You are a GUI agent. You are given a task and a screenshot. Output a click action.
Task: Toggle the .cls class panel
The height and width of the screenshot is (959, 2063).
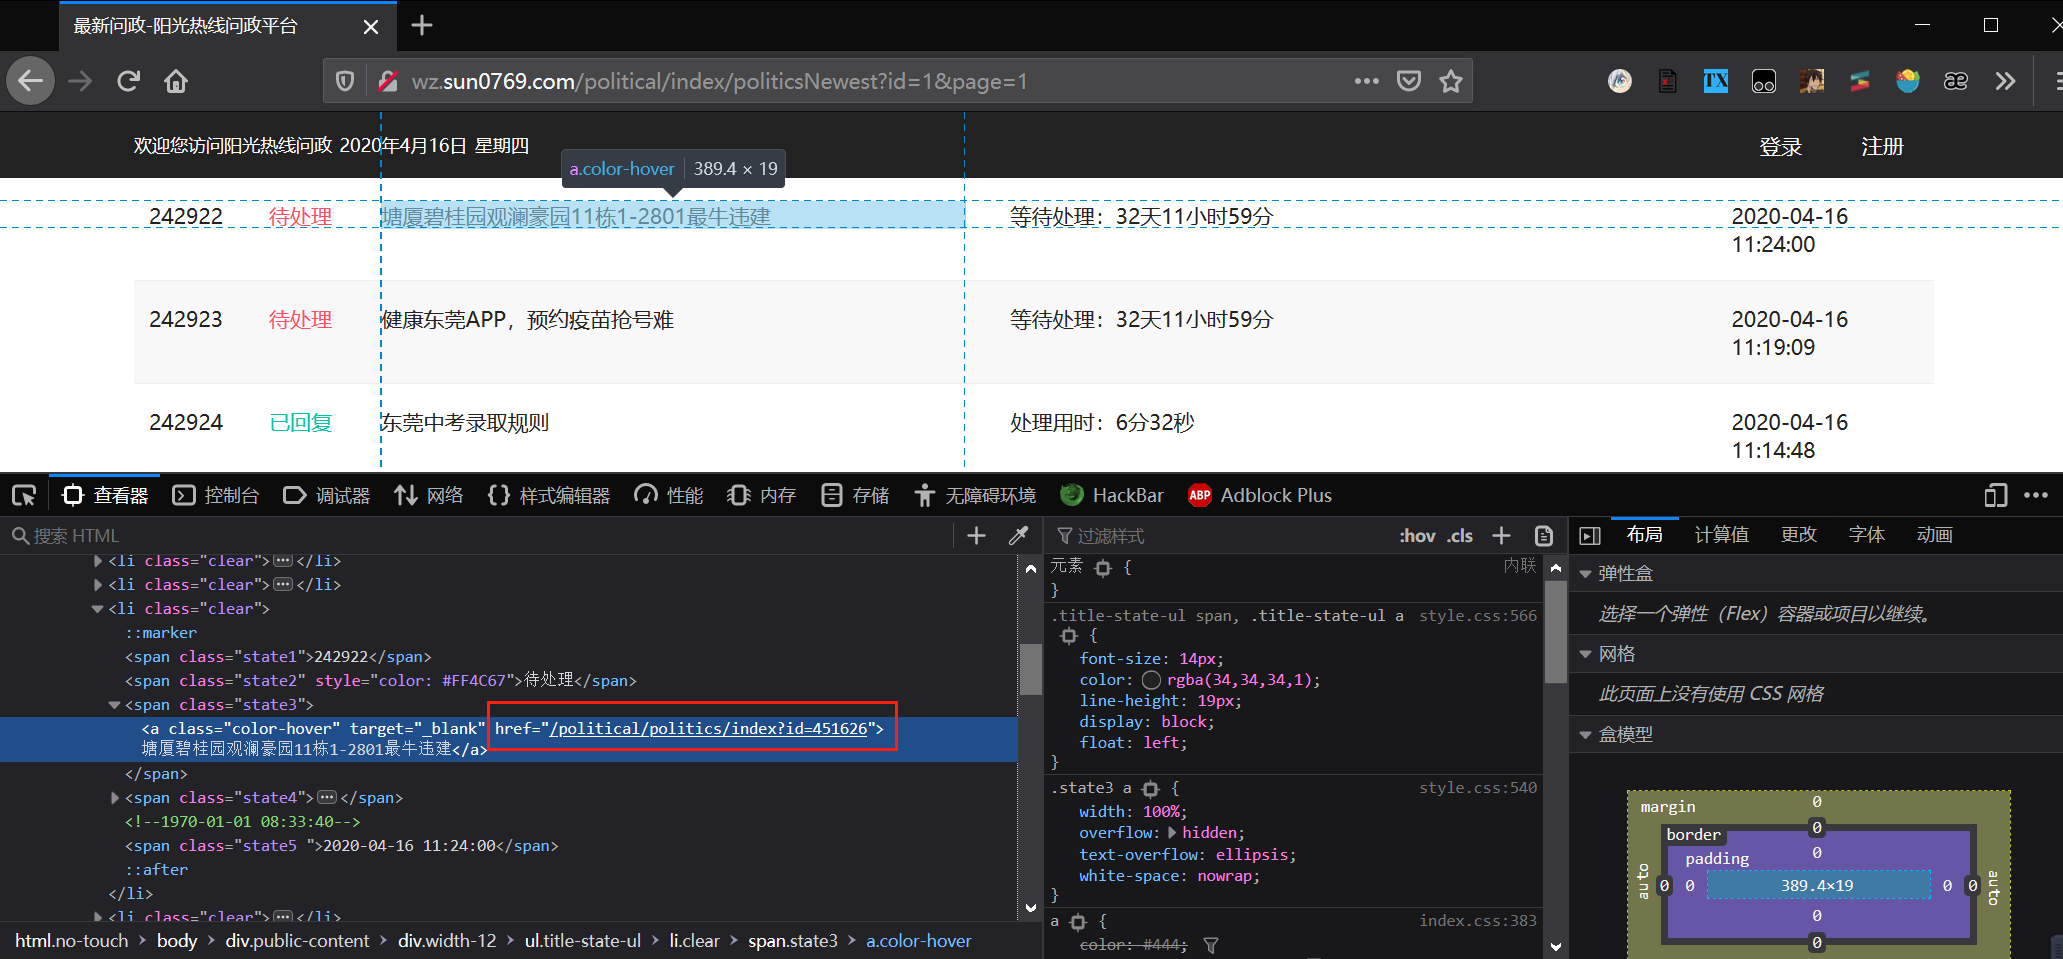click(1460, 536)
